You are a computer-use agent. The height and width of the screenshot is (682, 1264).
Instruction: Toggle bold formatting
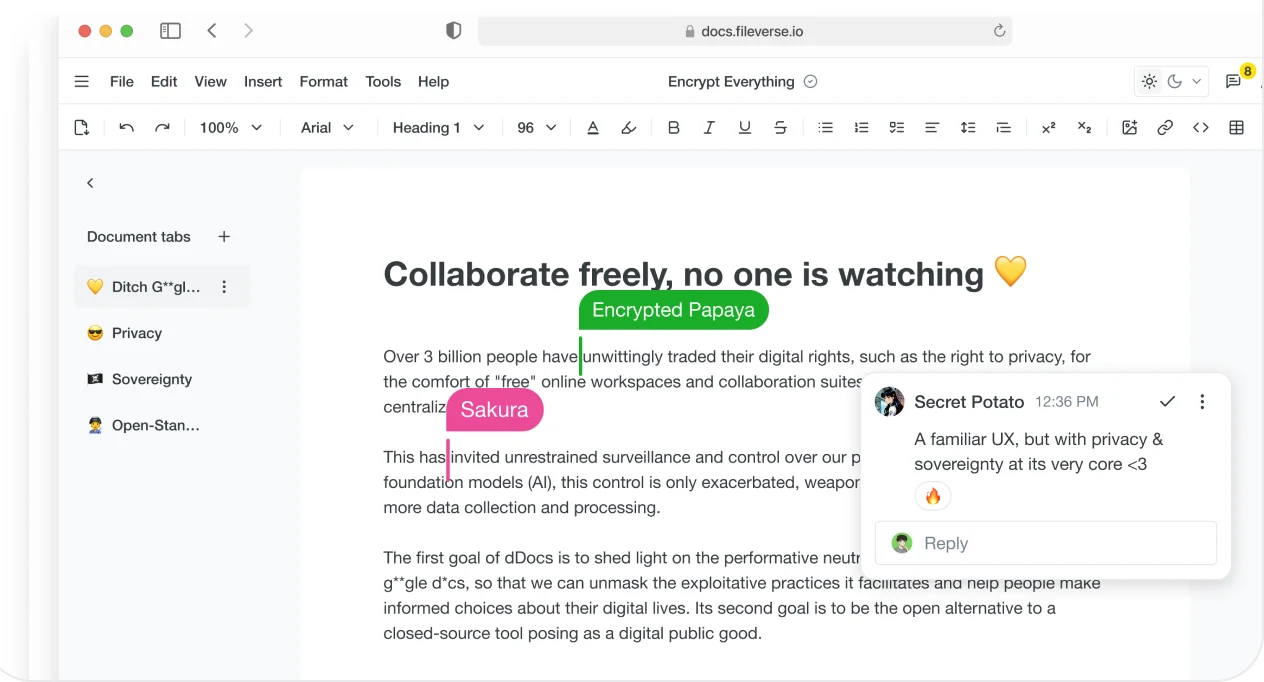(673, 128)
